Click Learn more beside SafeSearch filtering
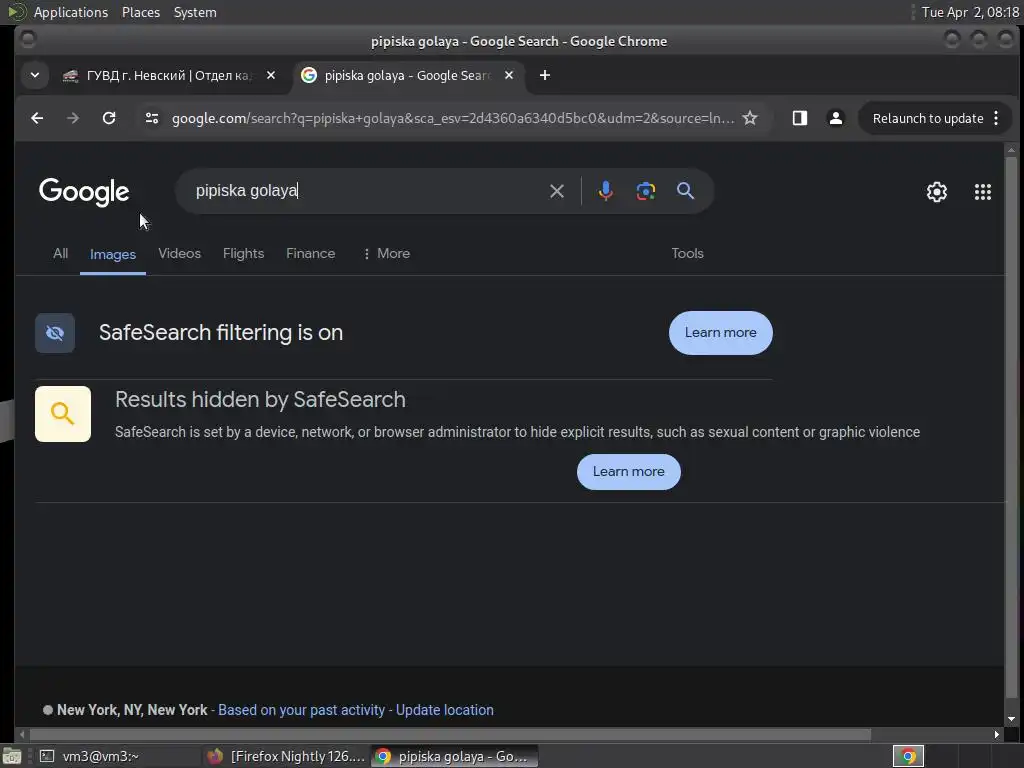Image resolution: width=1024 pixels, height=768 pixels. 720,333
